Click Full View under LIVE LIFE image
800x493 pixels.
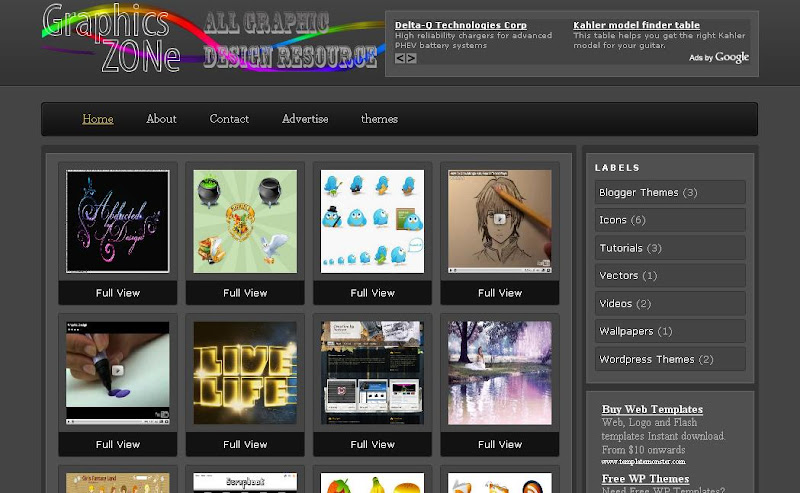pos(245,445)
